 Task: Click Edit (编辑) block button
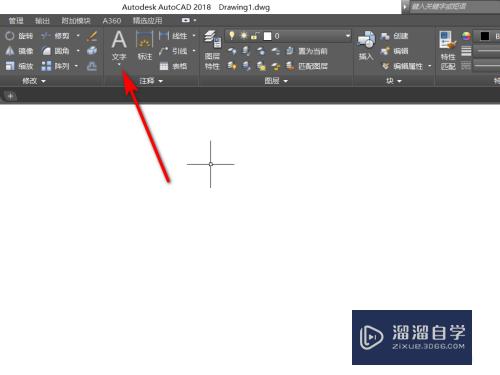pos(394,51)
